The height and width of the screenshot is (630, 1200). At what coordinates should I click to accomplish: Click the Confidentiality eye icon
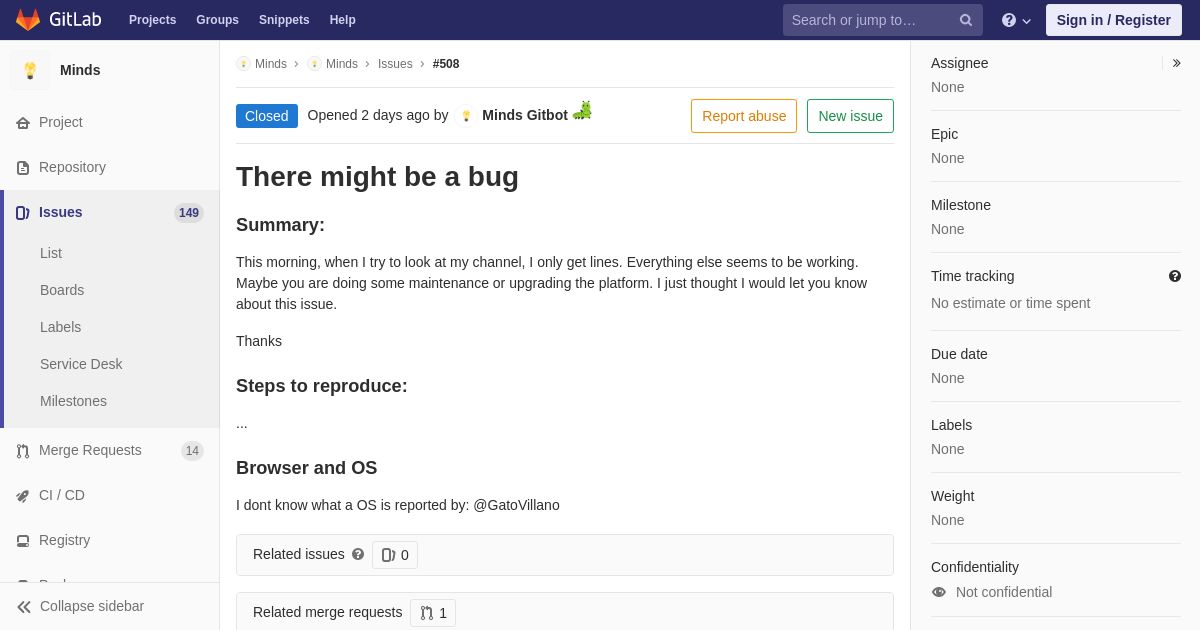tap(939, 592)
